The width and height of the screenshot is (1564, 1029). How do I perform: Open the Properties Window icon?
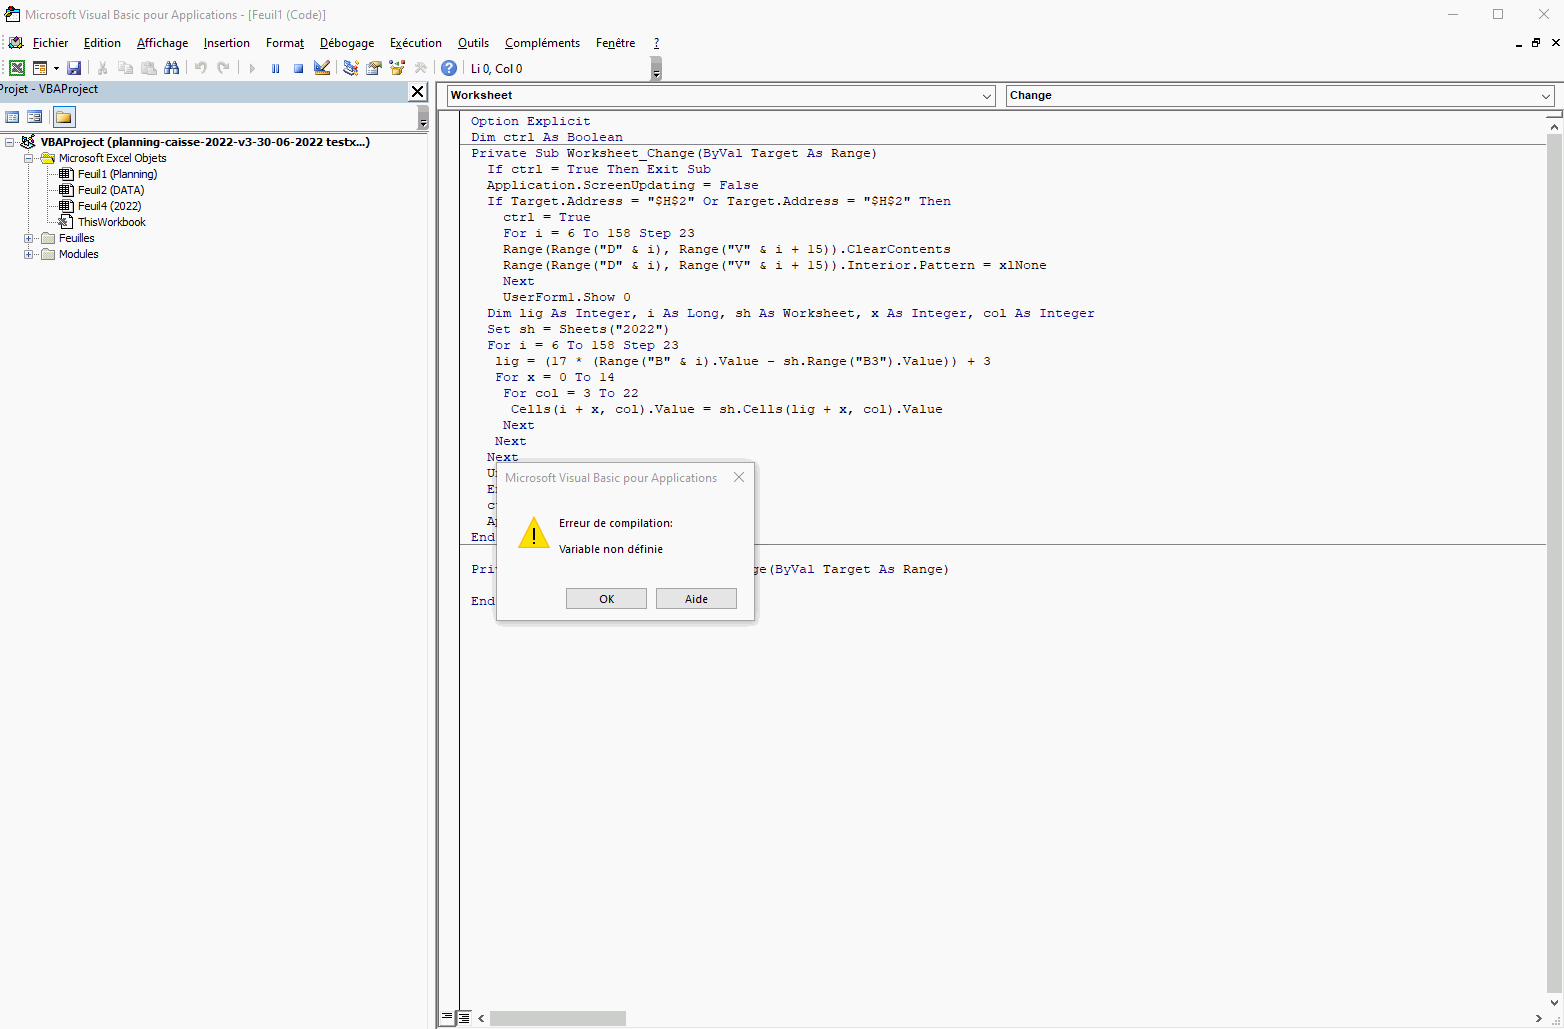tap(374, 68)
